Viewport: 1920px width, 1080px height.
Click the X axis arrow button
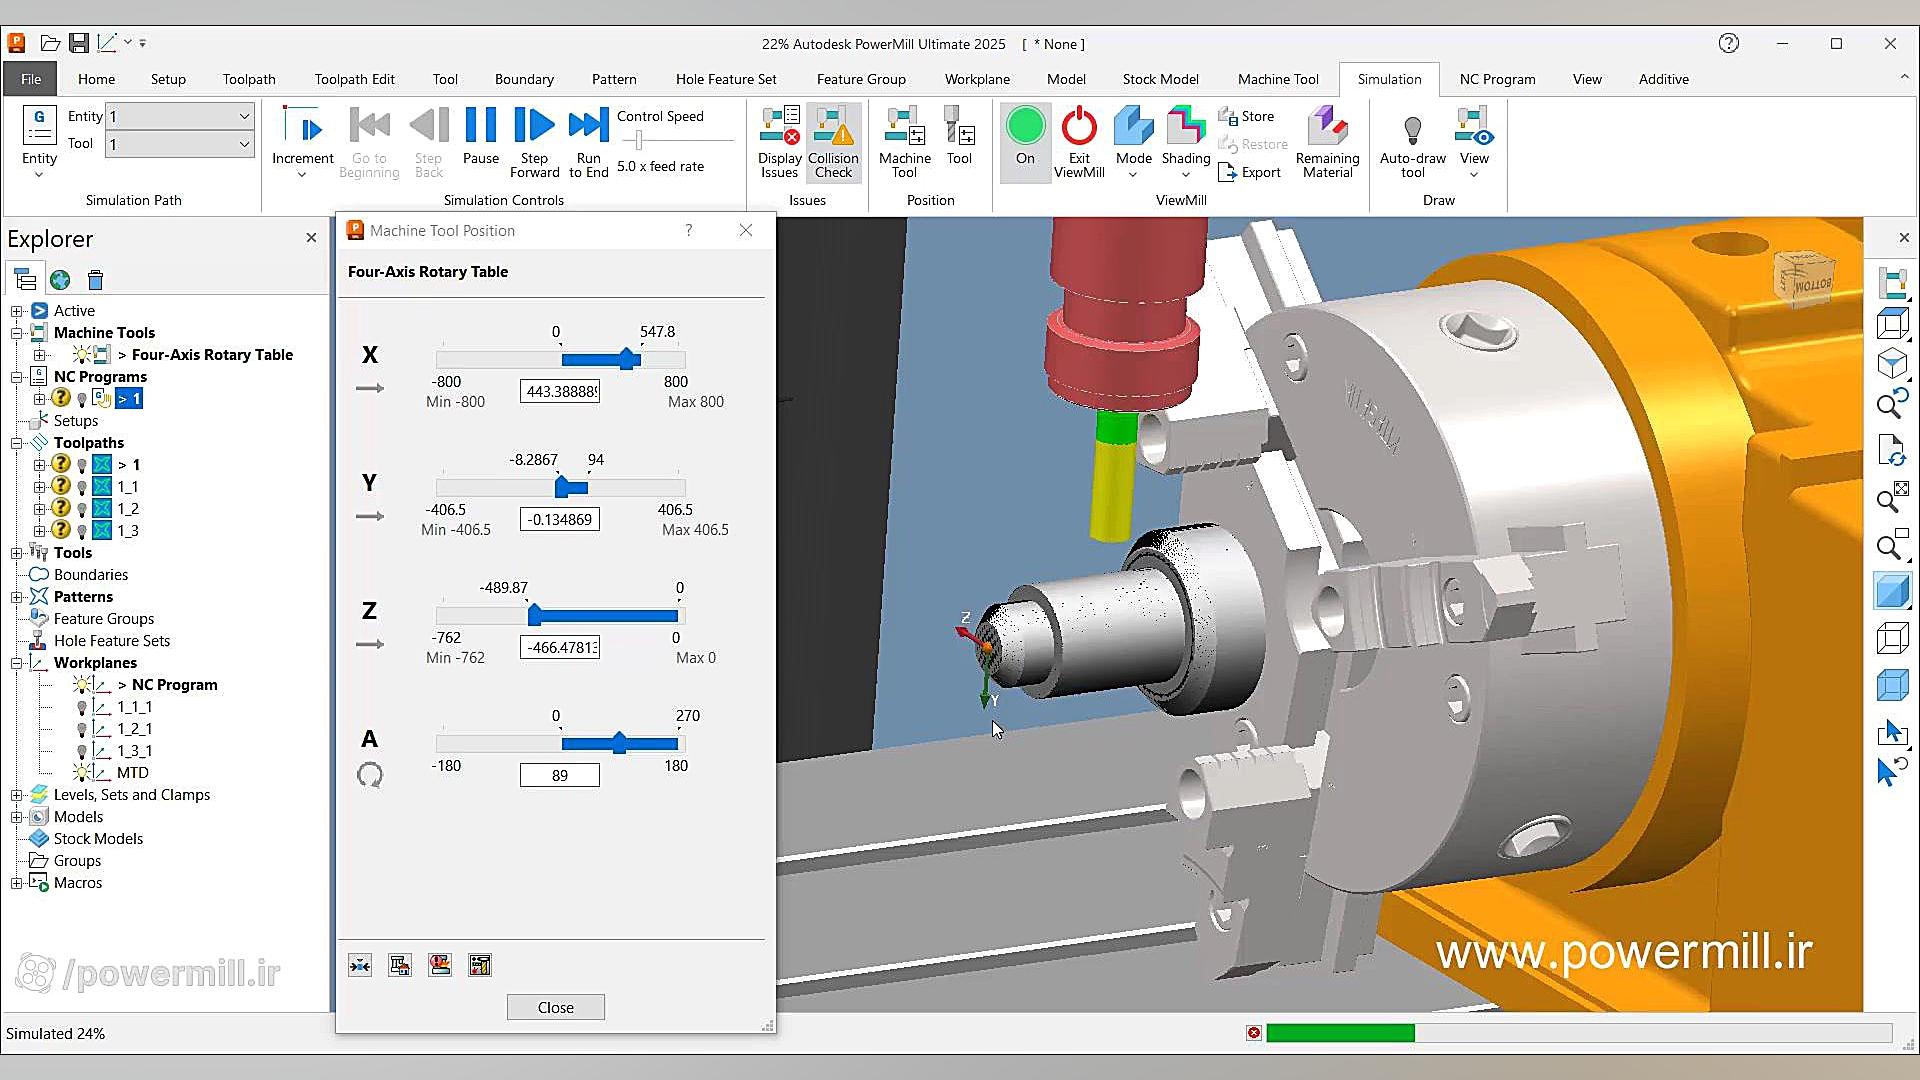(370, 388)
